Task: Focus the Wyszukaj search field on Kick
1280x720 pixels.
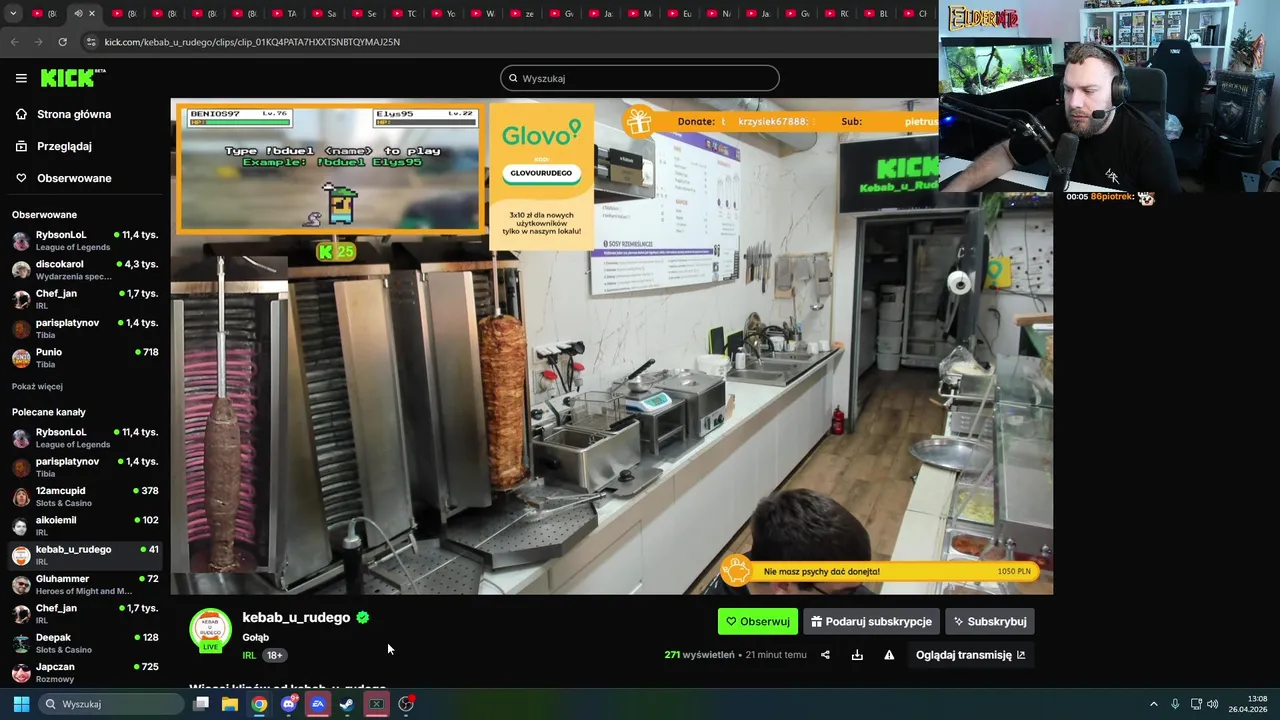Action: (640, 78)
